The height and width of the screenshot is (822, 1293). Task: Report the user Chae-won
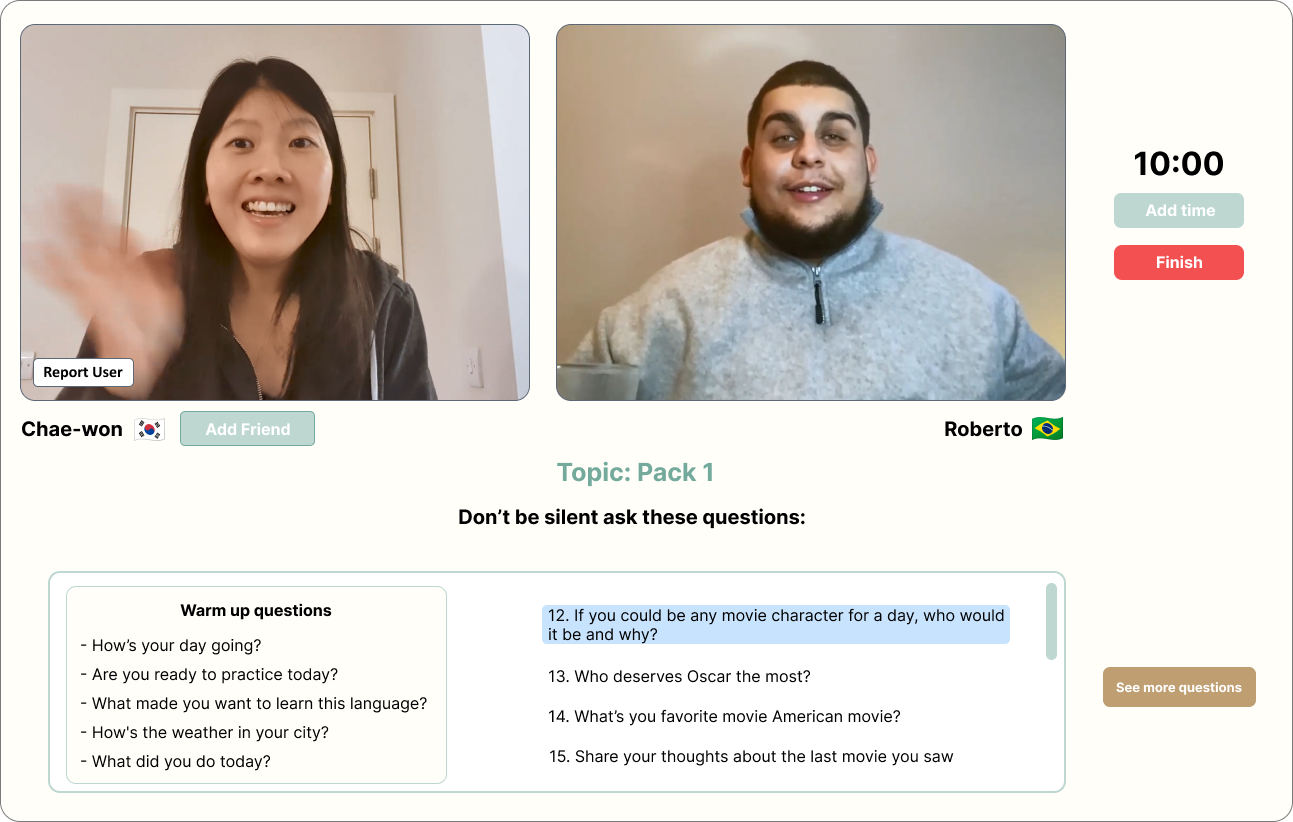tap(83, 372)
